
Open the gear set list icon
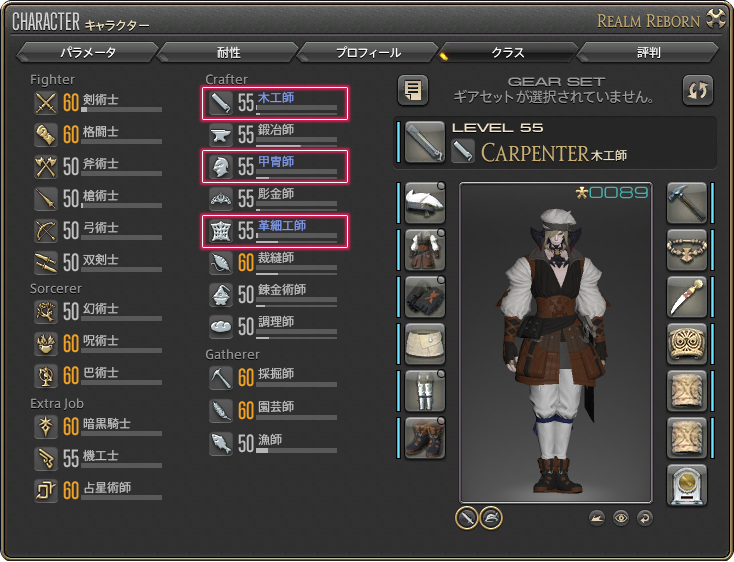click(x=412, y=90)
